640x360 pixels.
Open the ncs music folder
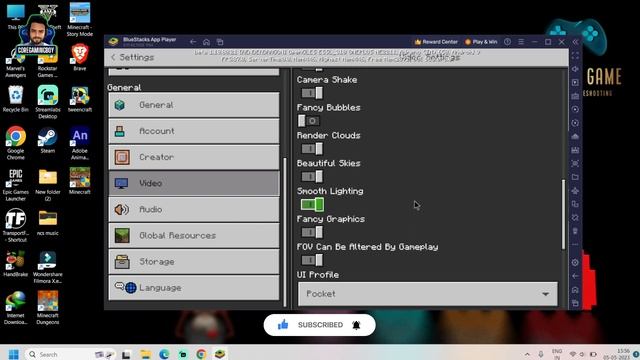pos(48,223)
